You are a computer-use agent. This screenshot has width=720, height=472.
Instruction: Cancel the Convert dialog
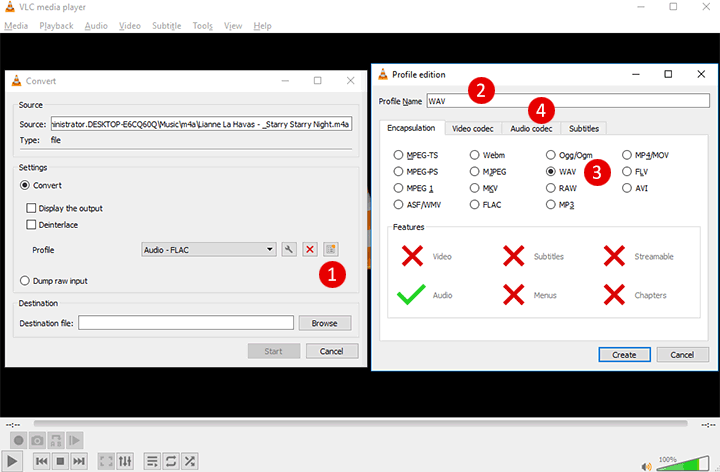[x=332, y=351]
